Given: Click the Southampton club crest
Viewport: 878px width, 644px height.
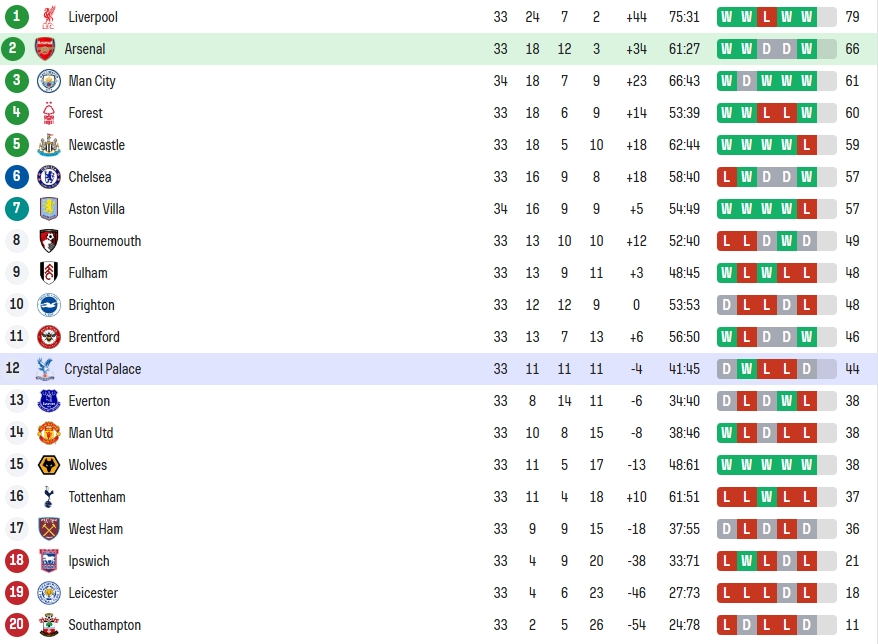Looking at the screenshot, I should tap(49, 625).
